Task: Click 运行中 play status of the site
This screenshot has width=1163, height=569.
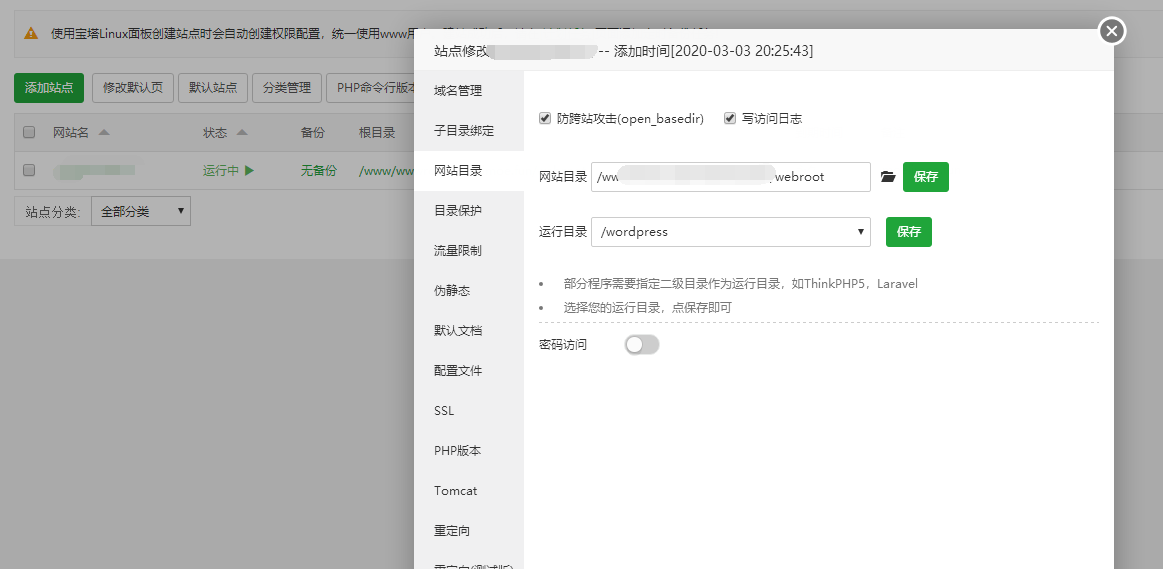Action: (228, 171)
